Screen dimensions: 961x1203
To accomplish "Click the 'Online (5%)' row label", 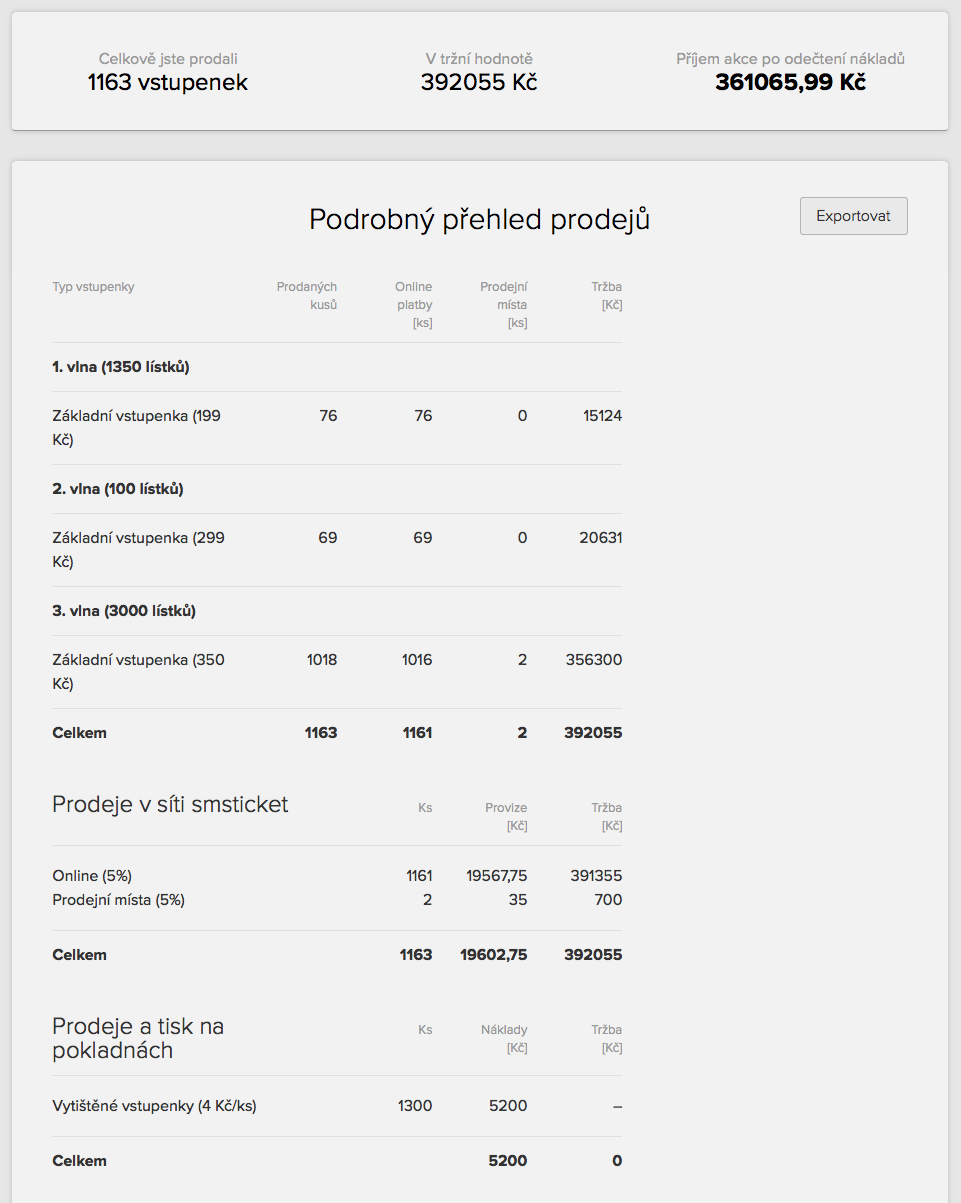I will pyautogui.click(x=92, y=876).
